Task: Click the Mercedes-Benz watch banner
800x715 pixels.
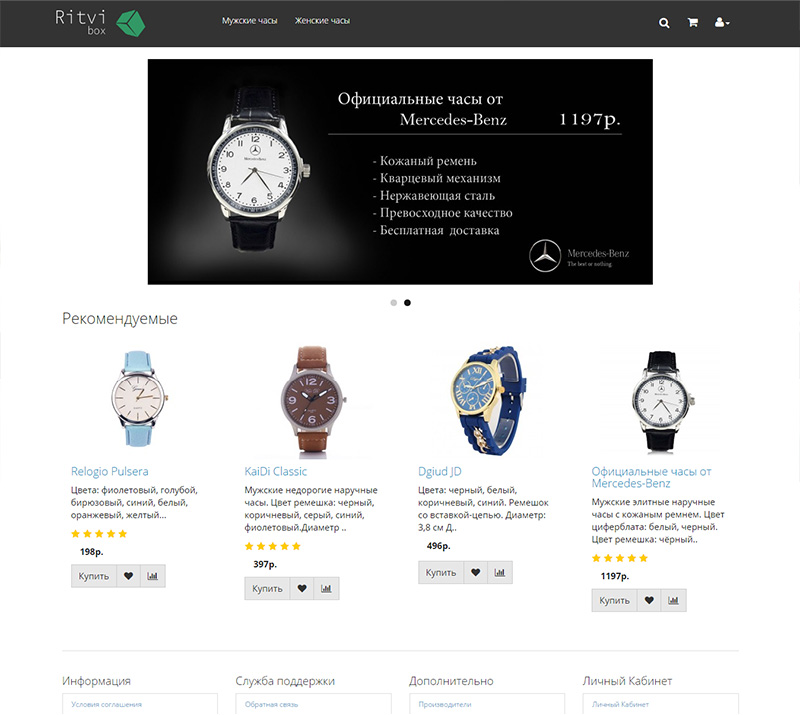Action: pos(400,171)
